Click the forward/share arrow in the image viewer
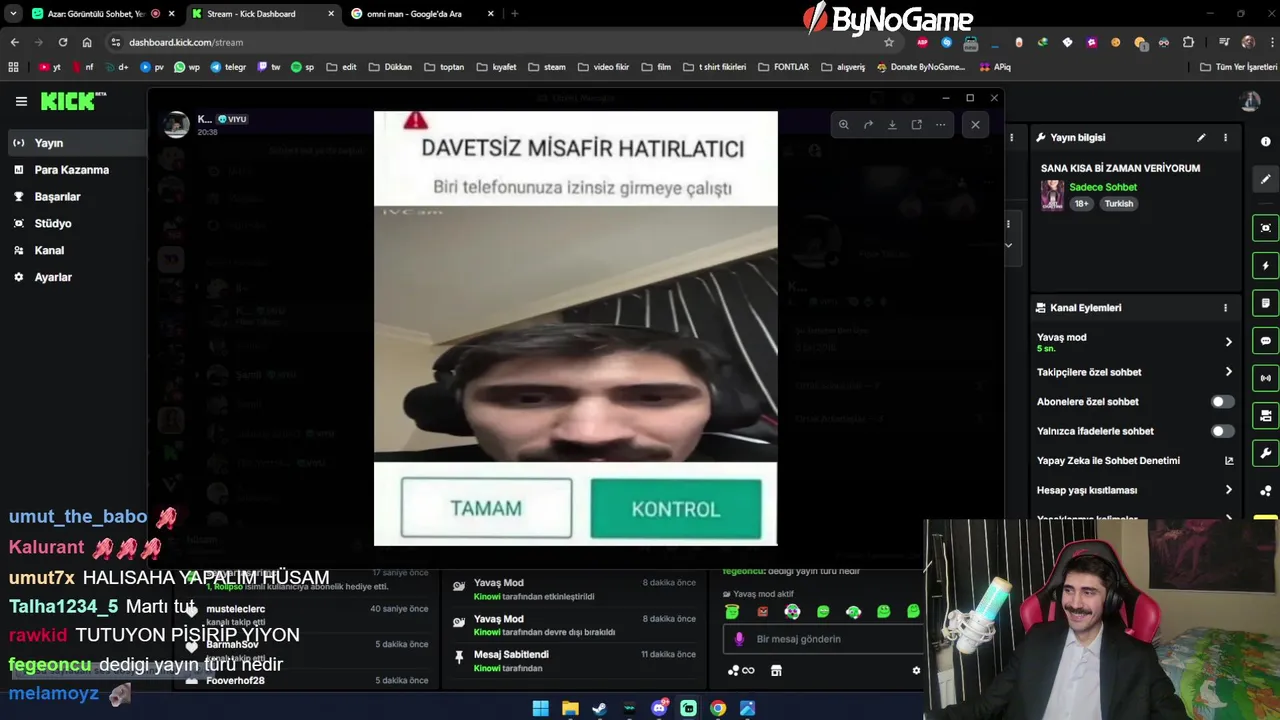 pyautogui.click(x=868, y=125)
